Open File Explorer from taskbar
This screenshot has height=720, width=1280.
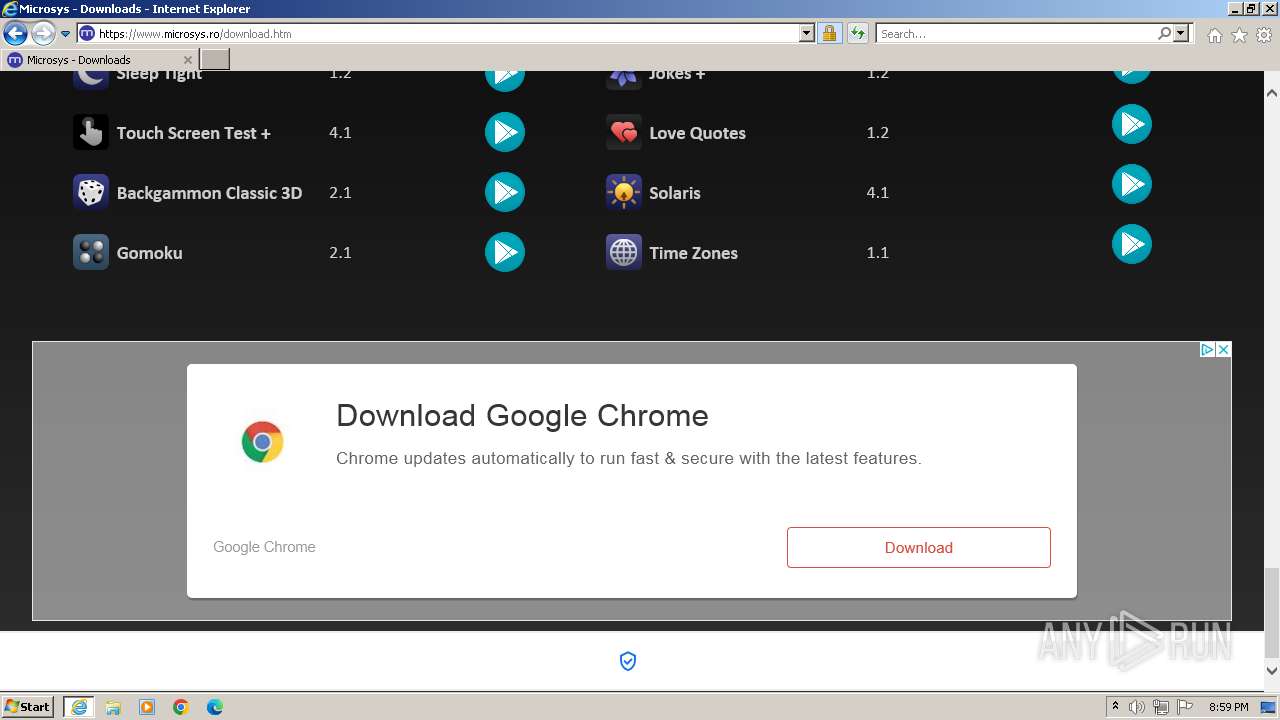point(113,707)
